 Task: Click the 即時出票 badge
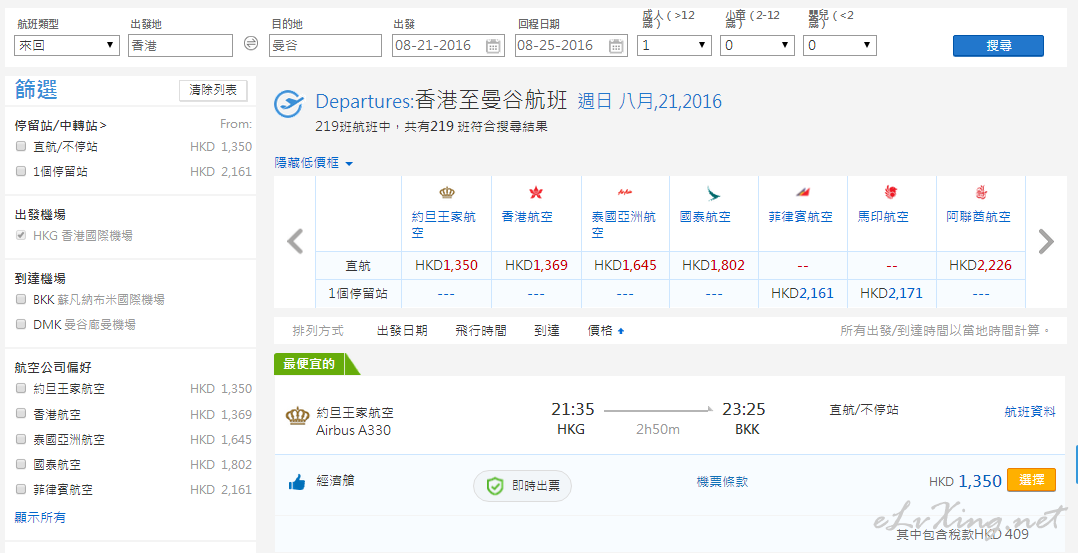pos(522,486)
